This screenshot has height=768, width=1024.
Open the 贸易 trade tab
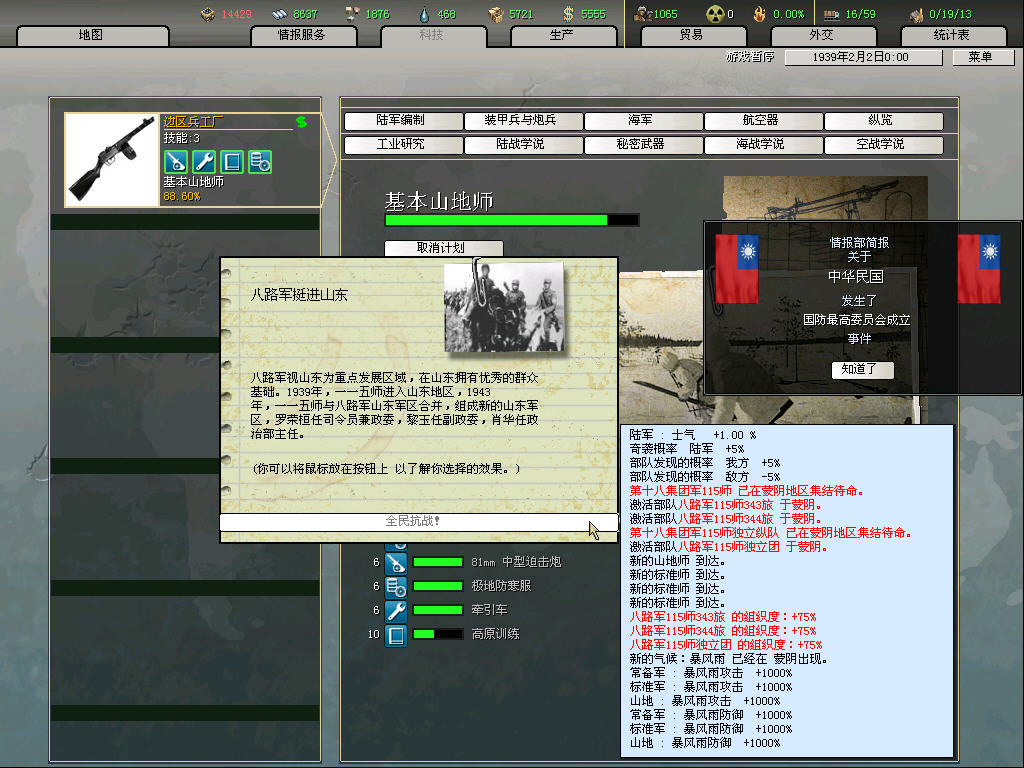[x=692, y=35]
